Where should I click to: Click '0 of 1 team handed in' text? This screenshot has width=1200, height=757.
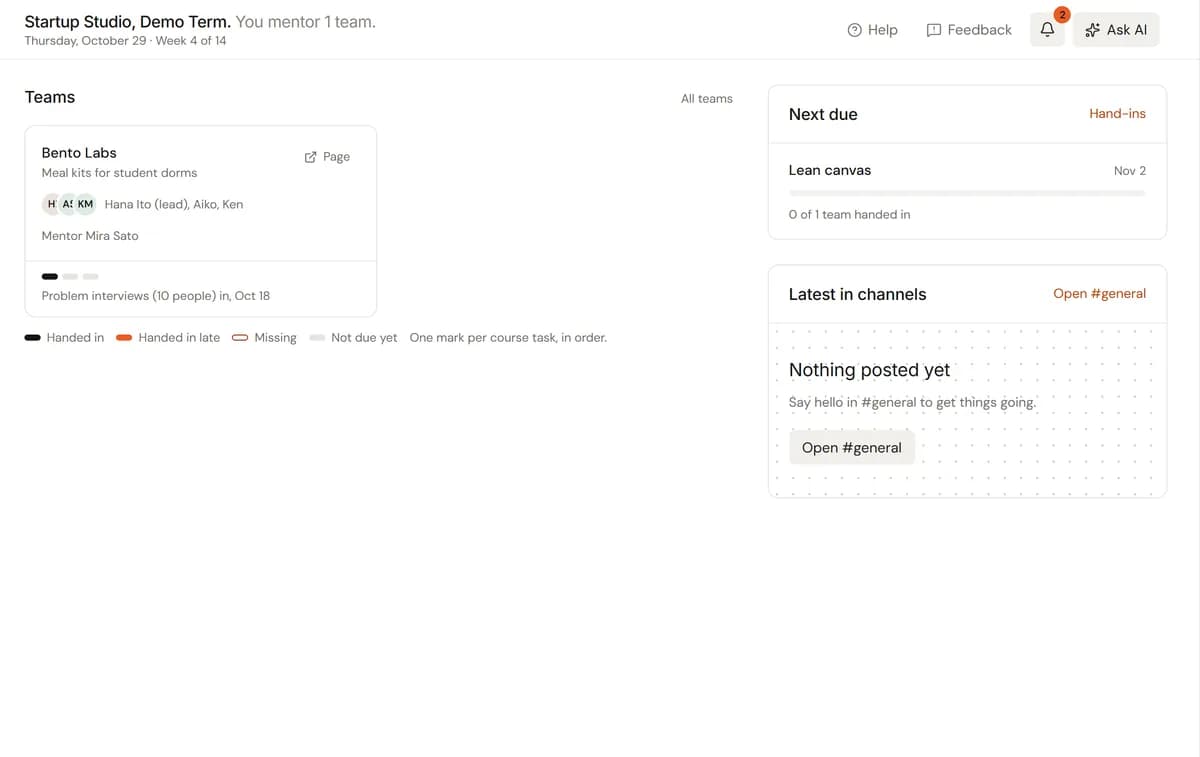849,215
